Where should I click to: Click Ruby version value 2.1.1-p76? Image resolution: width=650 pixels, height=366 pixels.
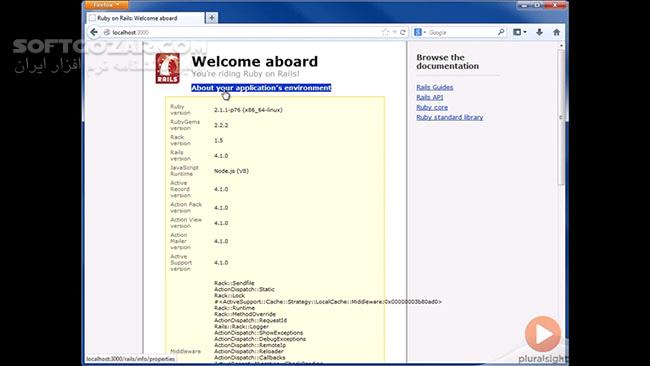(x=248, y=110)
